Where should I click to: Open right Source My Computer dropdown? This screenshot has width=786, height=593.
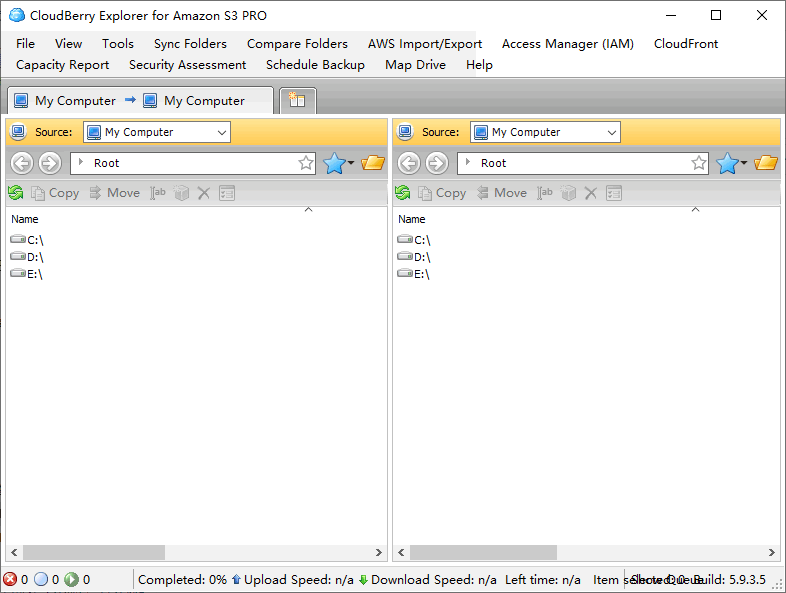(x=545, y=132)
